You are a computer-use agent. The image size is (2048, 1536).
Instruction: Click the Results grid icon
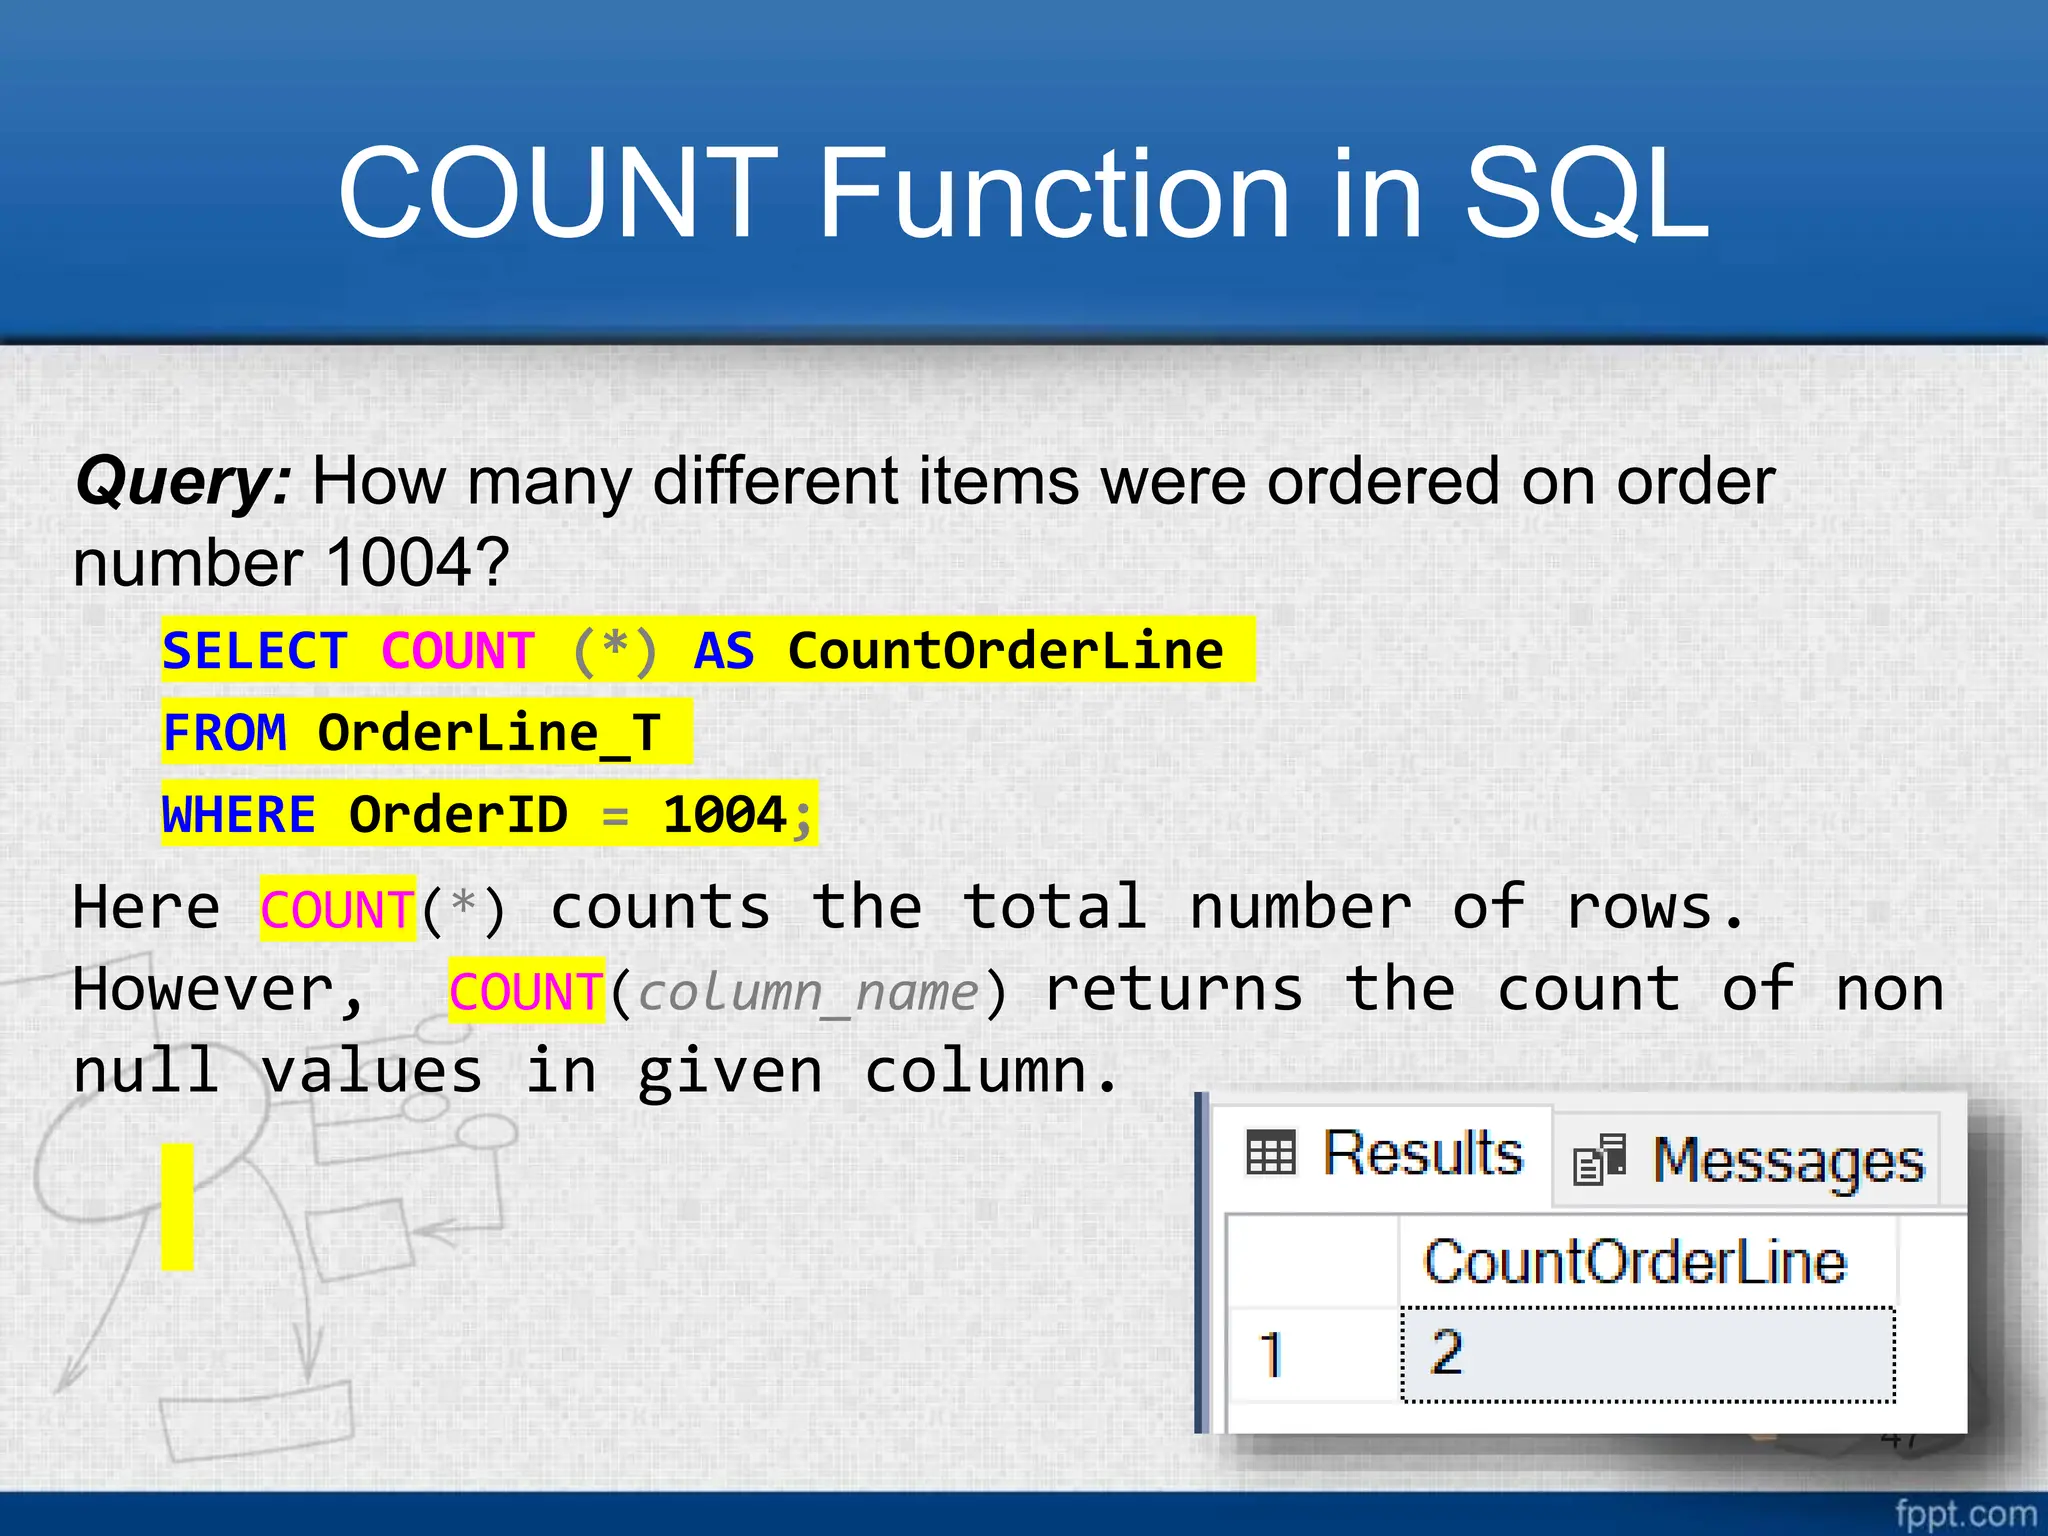(x=1271, y=1153)
